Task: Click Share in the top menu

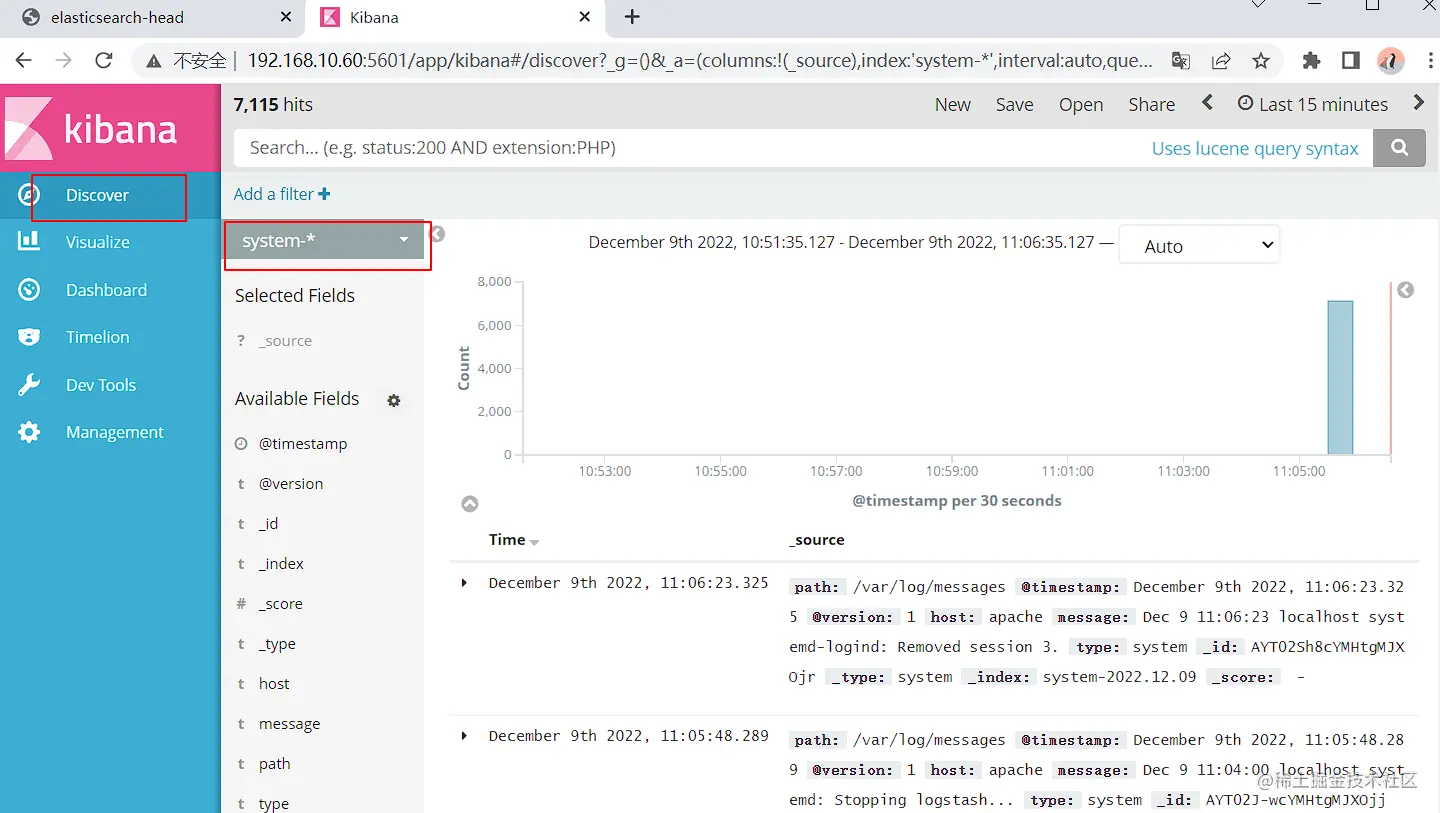Action: [1152, 104]
